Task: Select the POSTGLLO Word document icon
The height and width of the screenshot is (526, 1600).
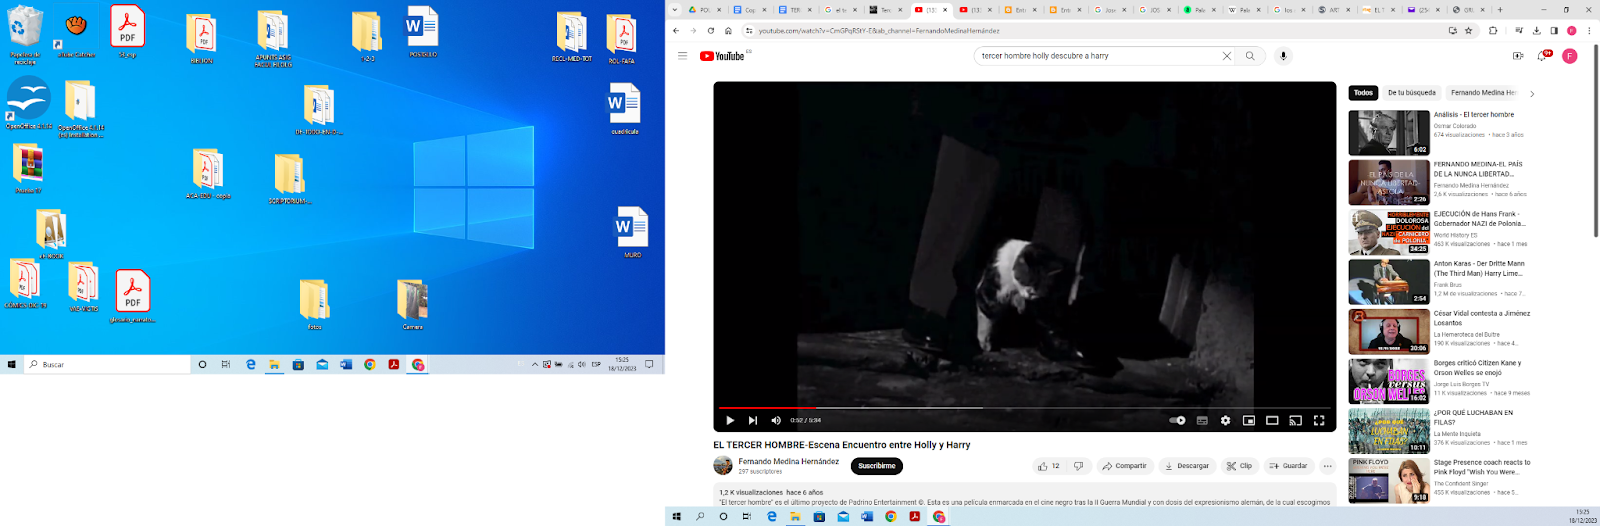Action: coord(422,32)
